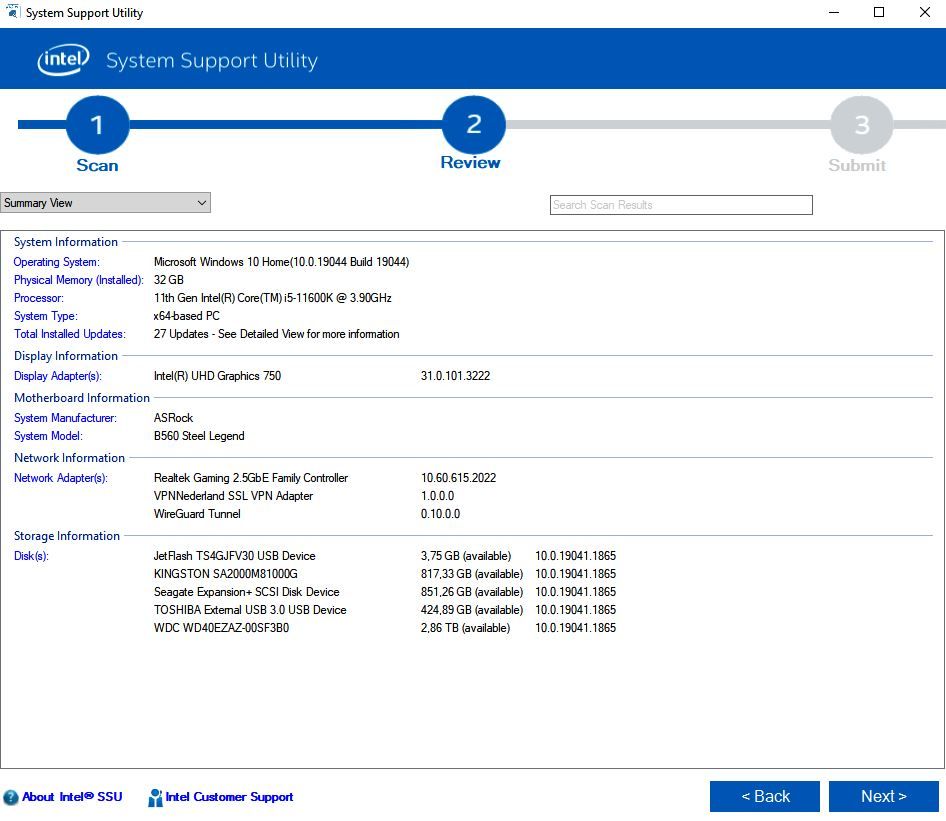The image size is (946, 821).
Task: Click WireGuard Tunnel entry
Action: pos(197,514)
